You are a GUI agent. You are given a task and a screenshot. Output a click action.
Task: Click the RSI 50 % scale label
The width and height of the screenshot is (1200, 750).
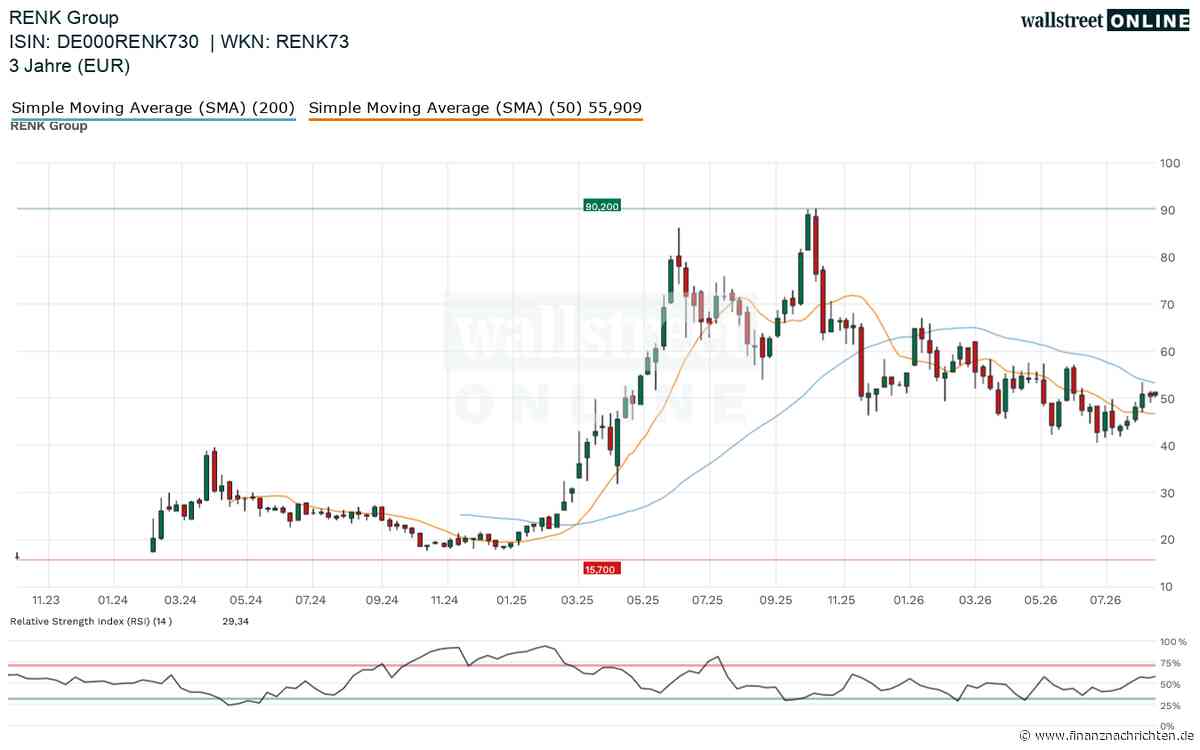click(x=1172, y=685)
